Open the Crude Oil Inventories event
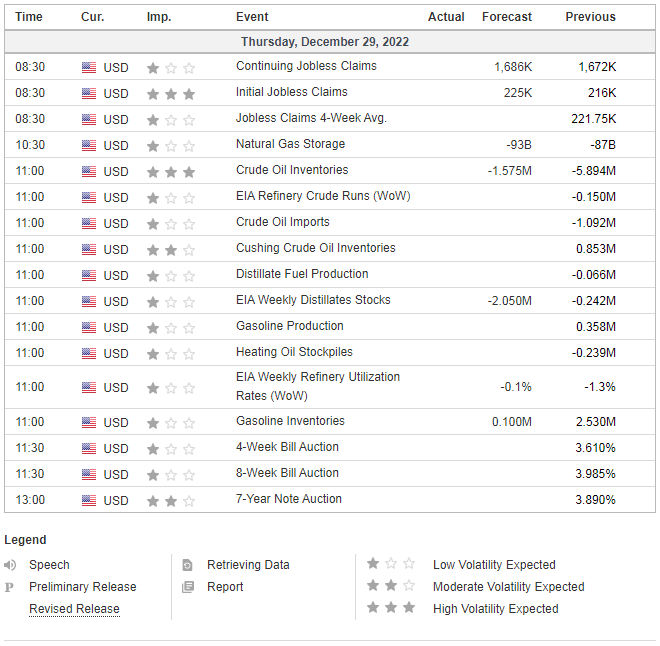Screen dimensions: 660x646 pyautogui.click(x=292, y=170)
